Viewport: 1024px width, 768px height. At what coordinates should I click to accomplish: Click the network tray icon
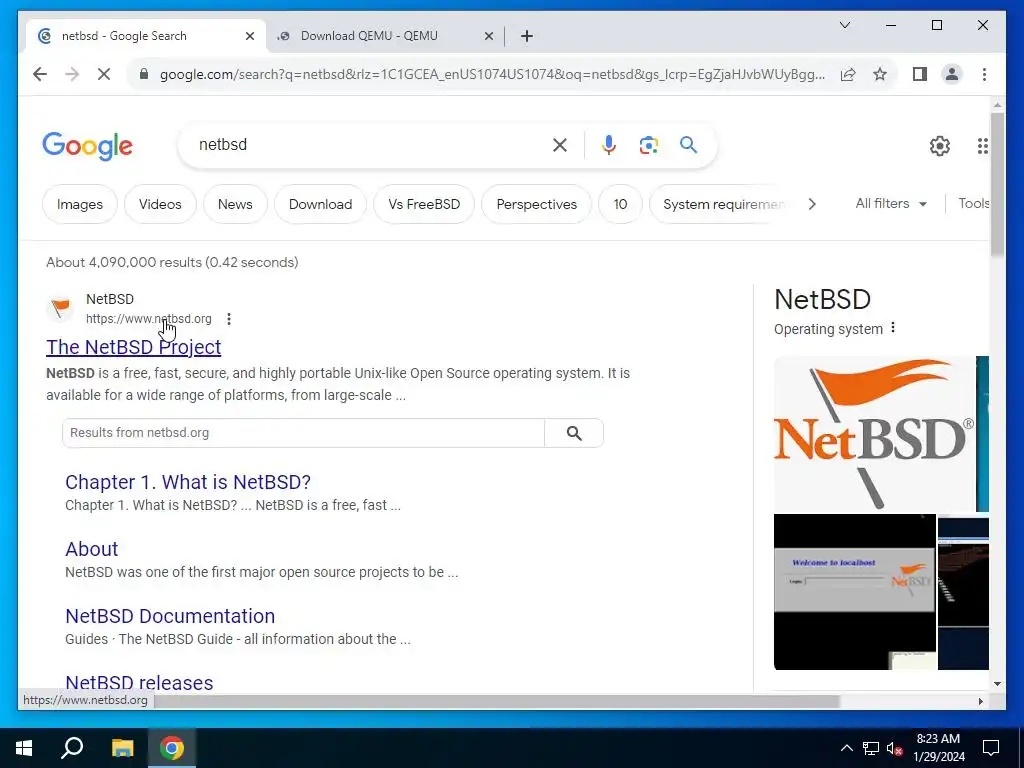click(x=871, y=748)
